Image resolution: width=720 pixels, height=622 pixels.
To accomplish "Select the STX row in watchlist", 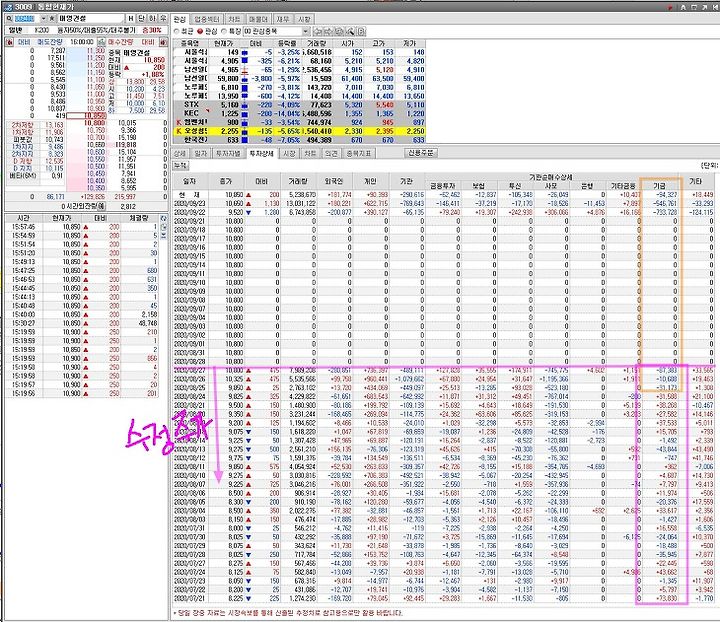I will click(x=299, y=105).
